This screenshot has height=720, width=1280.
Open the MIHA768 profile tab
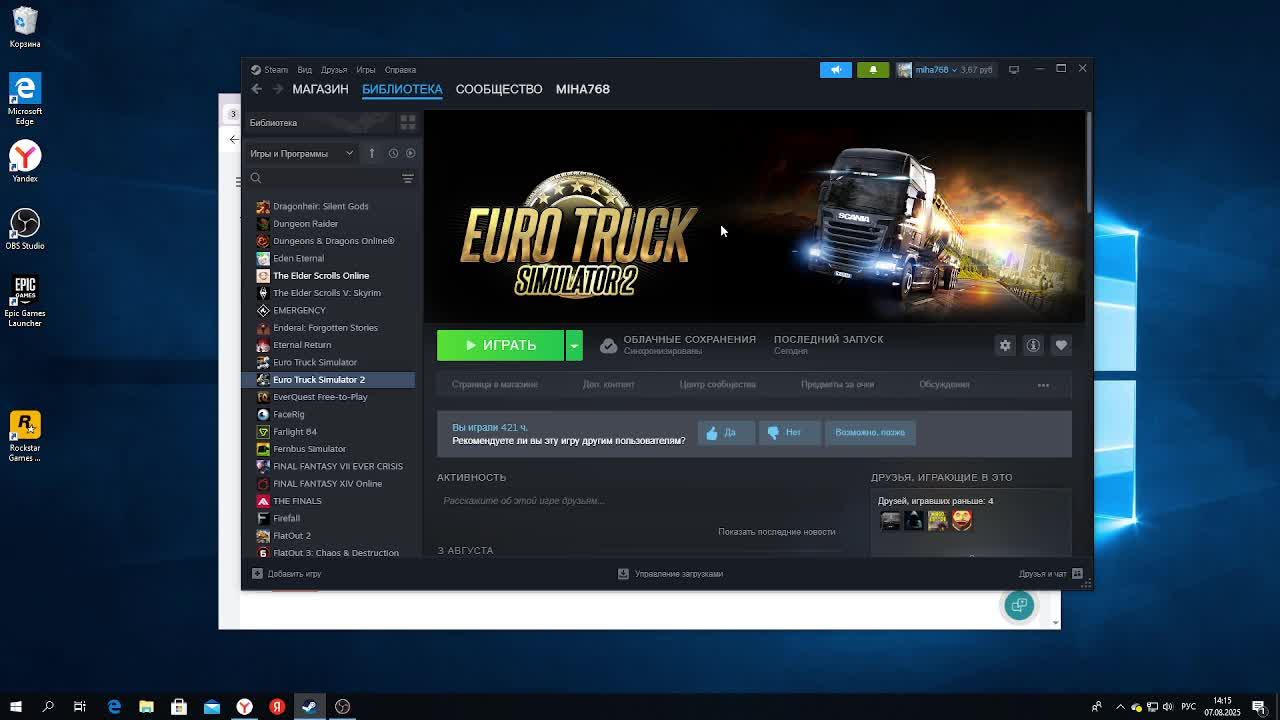point(583,89)
